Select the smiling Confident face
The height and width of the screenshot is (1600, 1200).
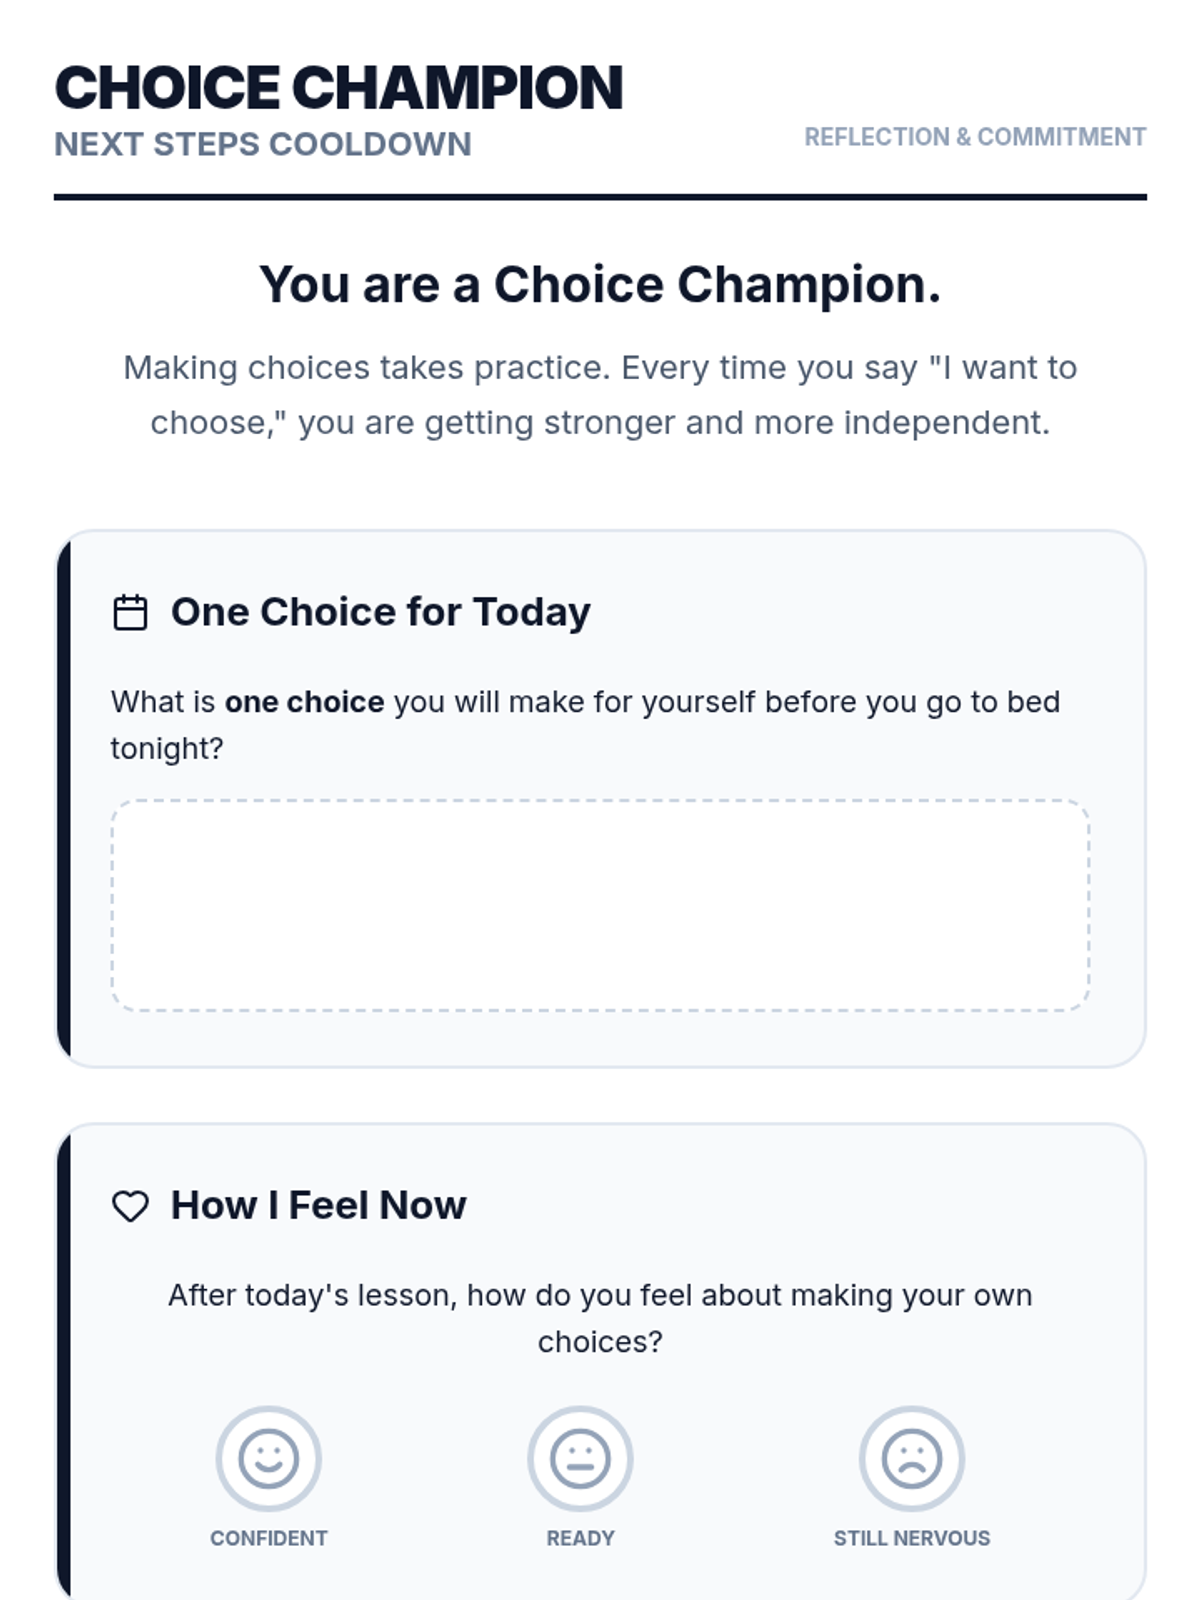click(268, 1458)
